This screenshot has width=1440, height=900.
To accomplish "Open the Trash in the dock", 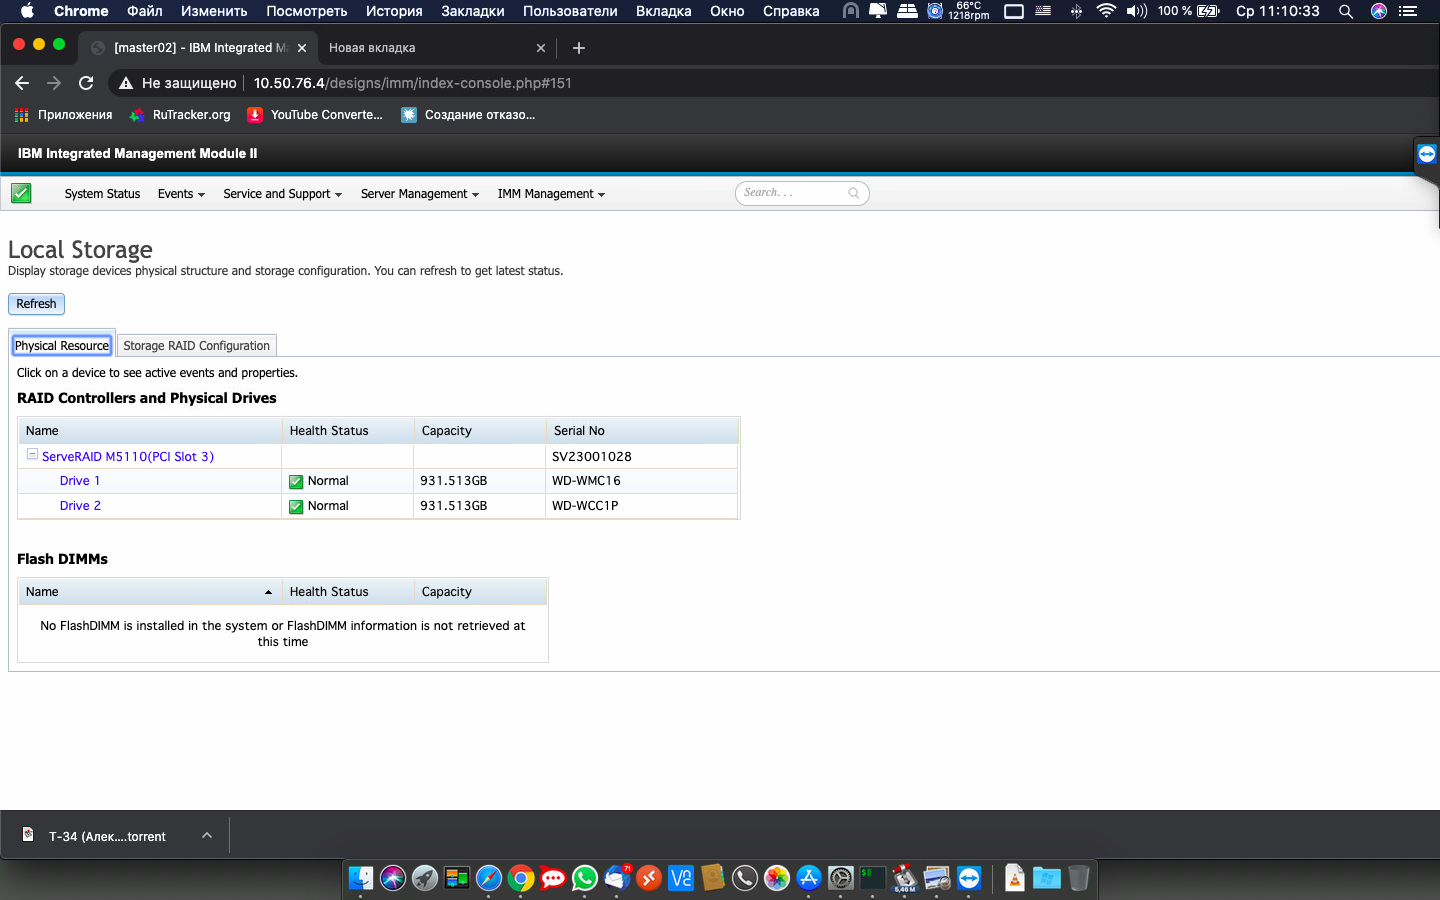I will [x=1078, y=878].
